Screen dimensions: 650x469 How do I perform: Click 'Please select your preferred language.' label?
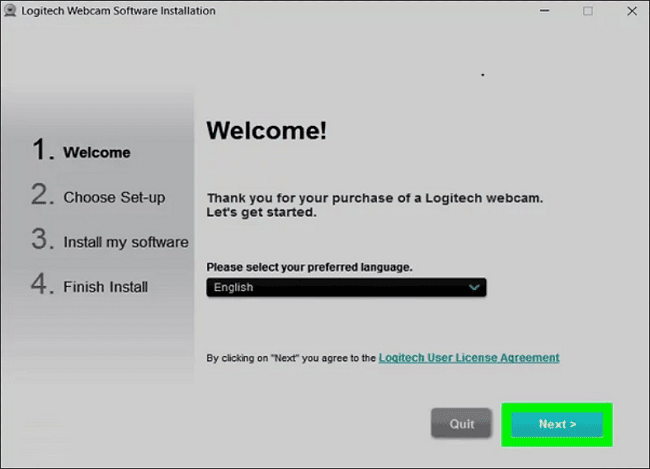309,267
